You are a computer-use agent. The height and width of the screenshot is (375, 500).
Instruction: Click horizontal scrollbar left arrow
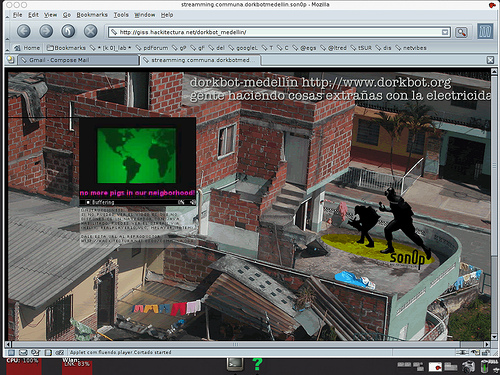tap(8, 344)
